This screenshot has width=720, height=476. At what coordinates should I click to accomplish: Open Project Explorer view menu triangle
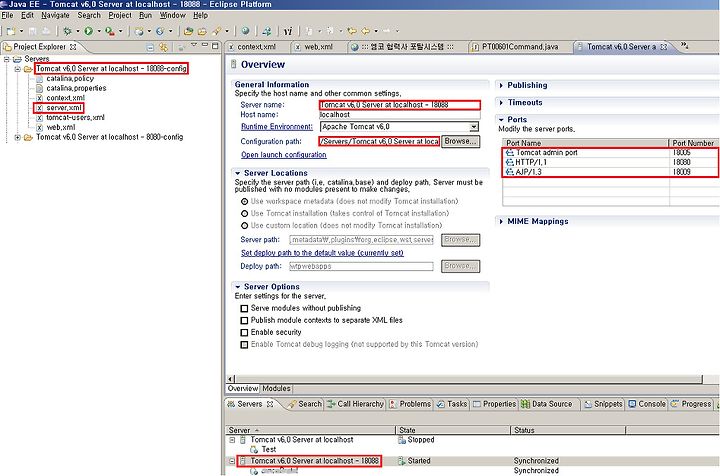194,45
